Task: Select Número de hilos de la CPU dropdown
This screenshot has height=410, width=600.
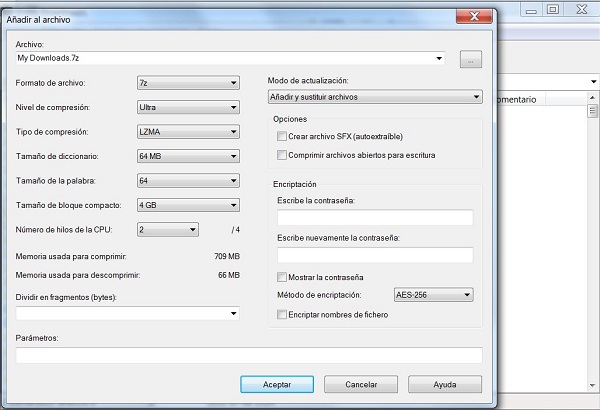Action: click(x=168, y=230)
